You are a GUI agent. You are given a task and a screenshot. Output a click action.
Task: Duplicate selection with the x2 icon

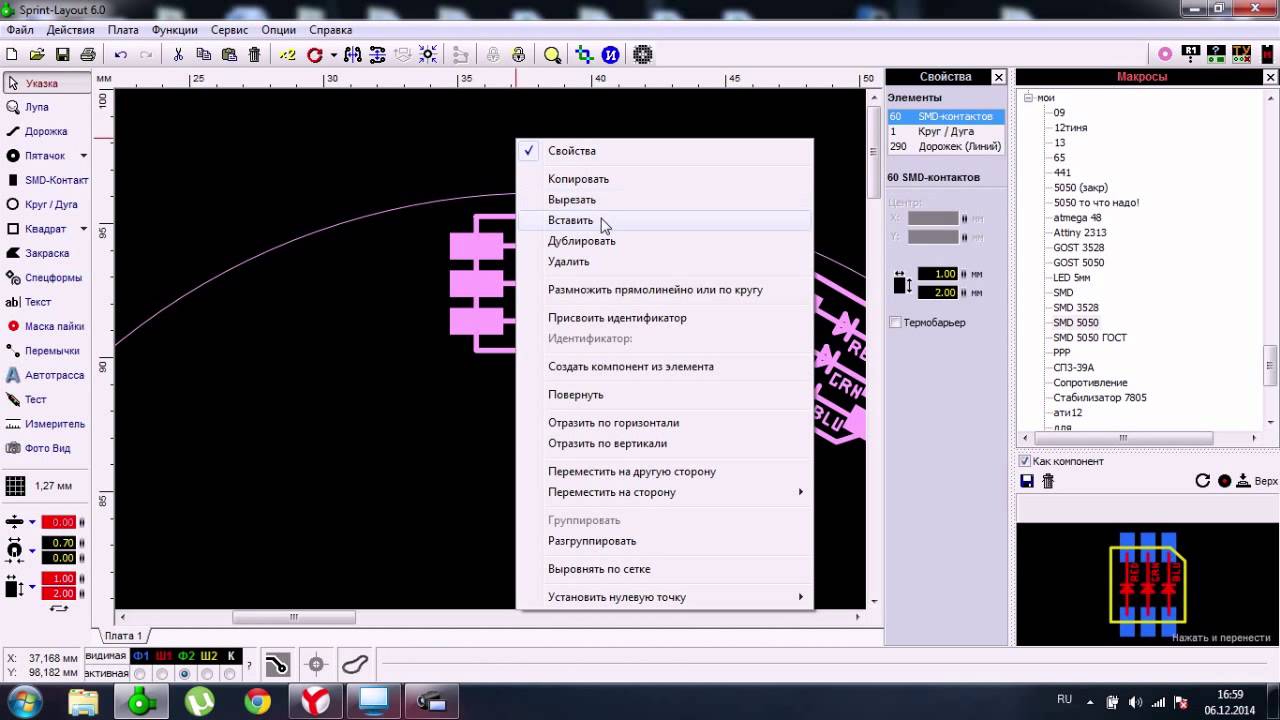287,55
